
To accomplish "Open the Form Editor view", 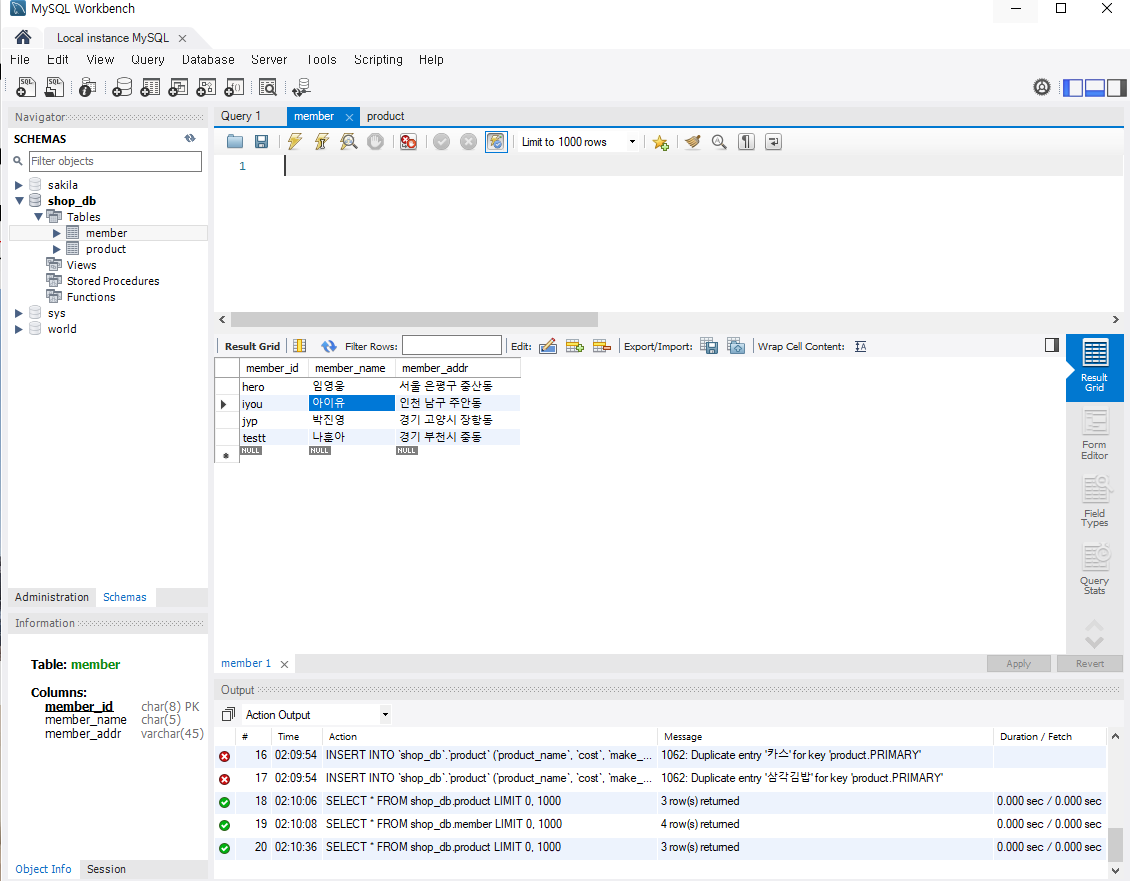I will pyautogui.click(x=1094, y=435).
